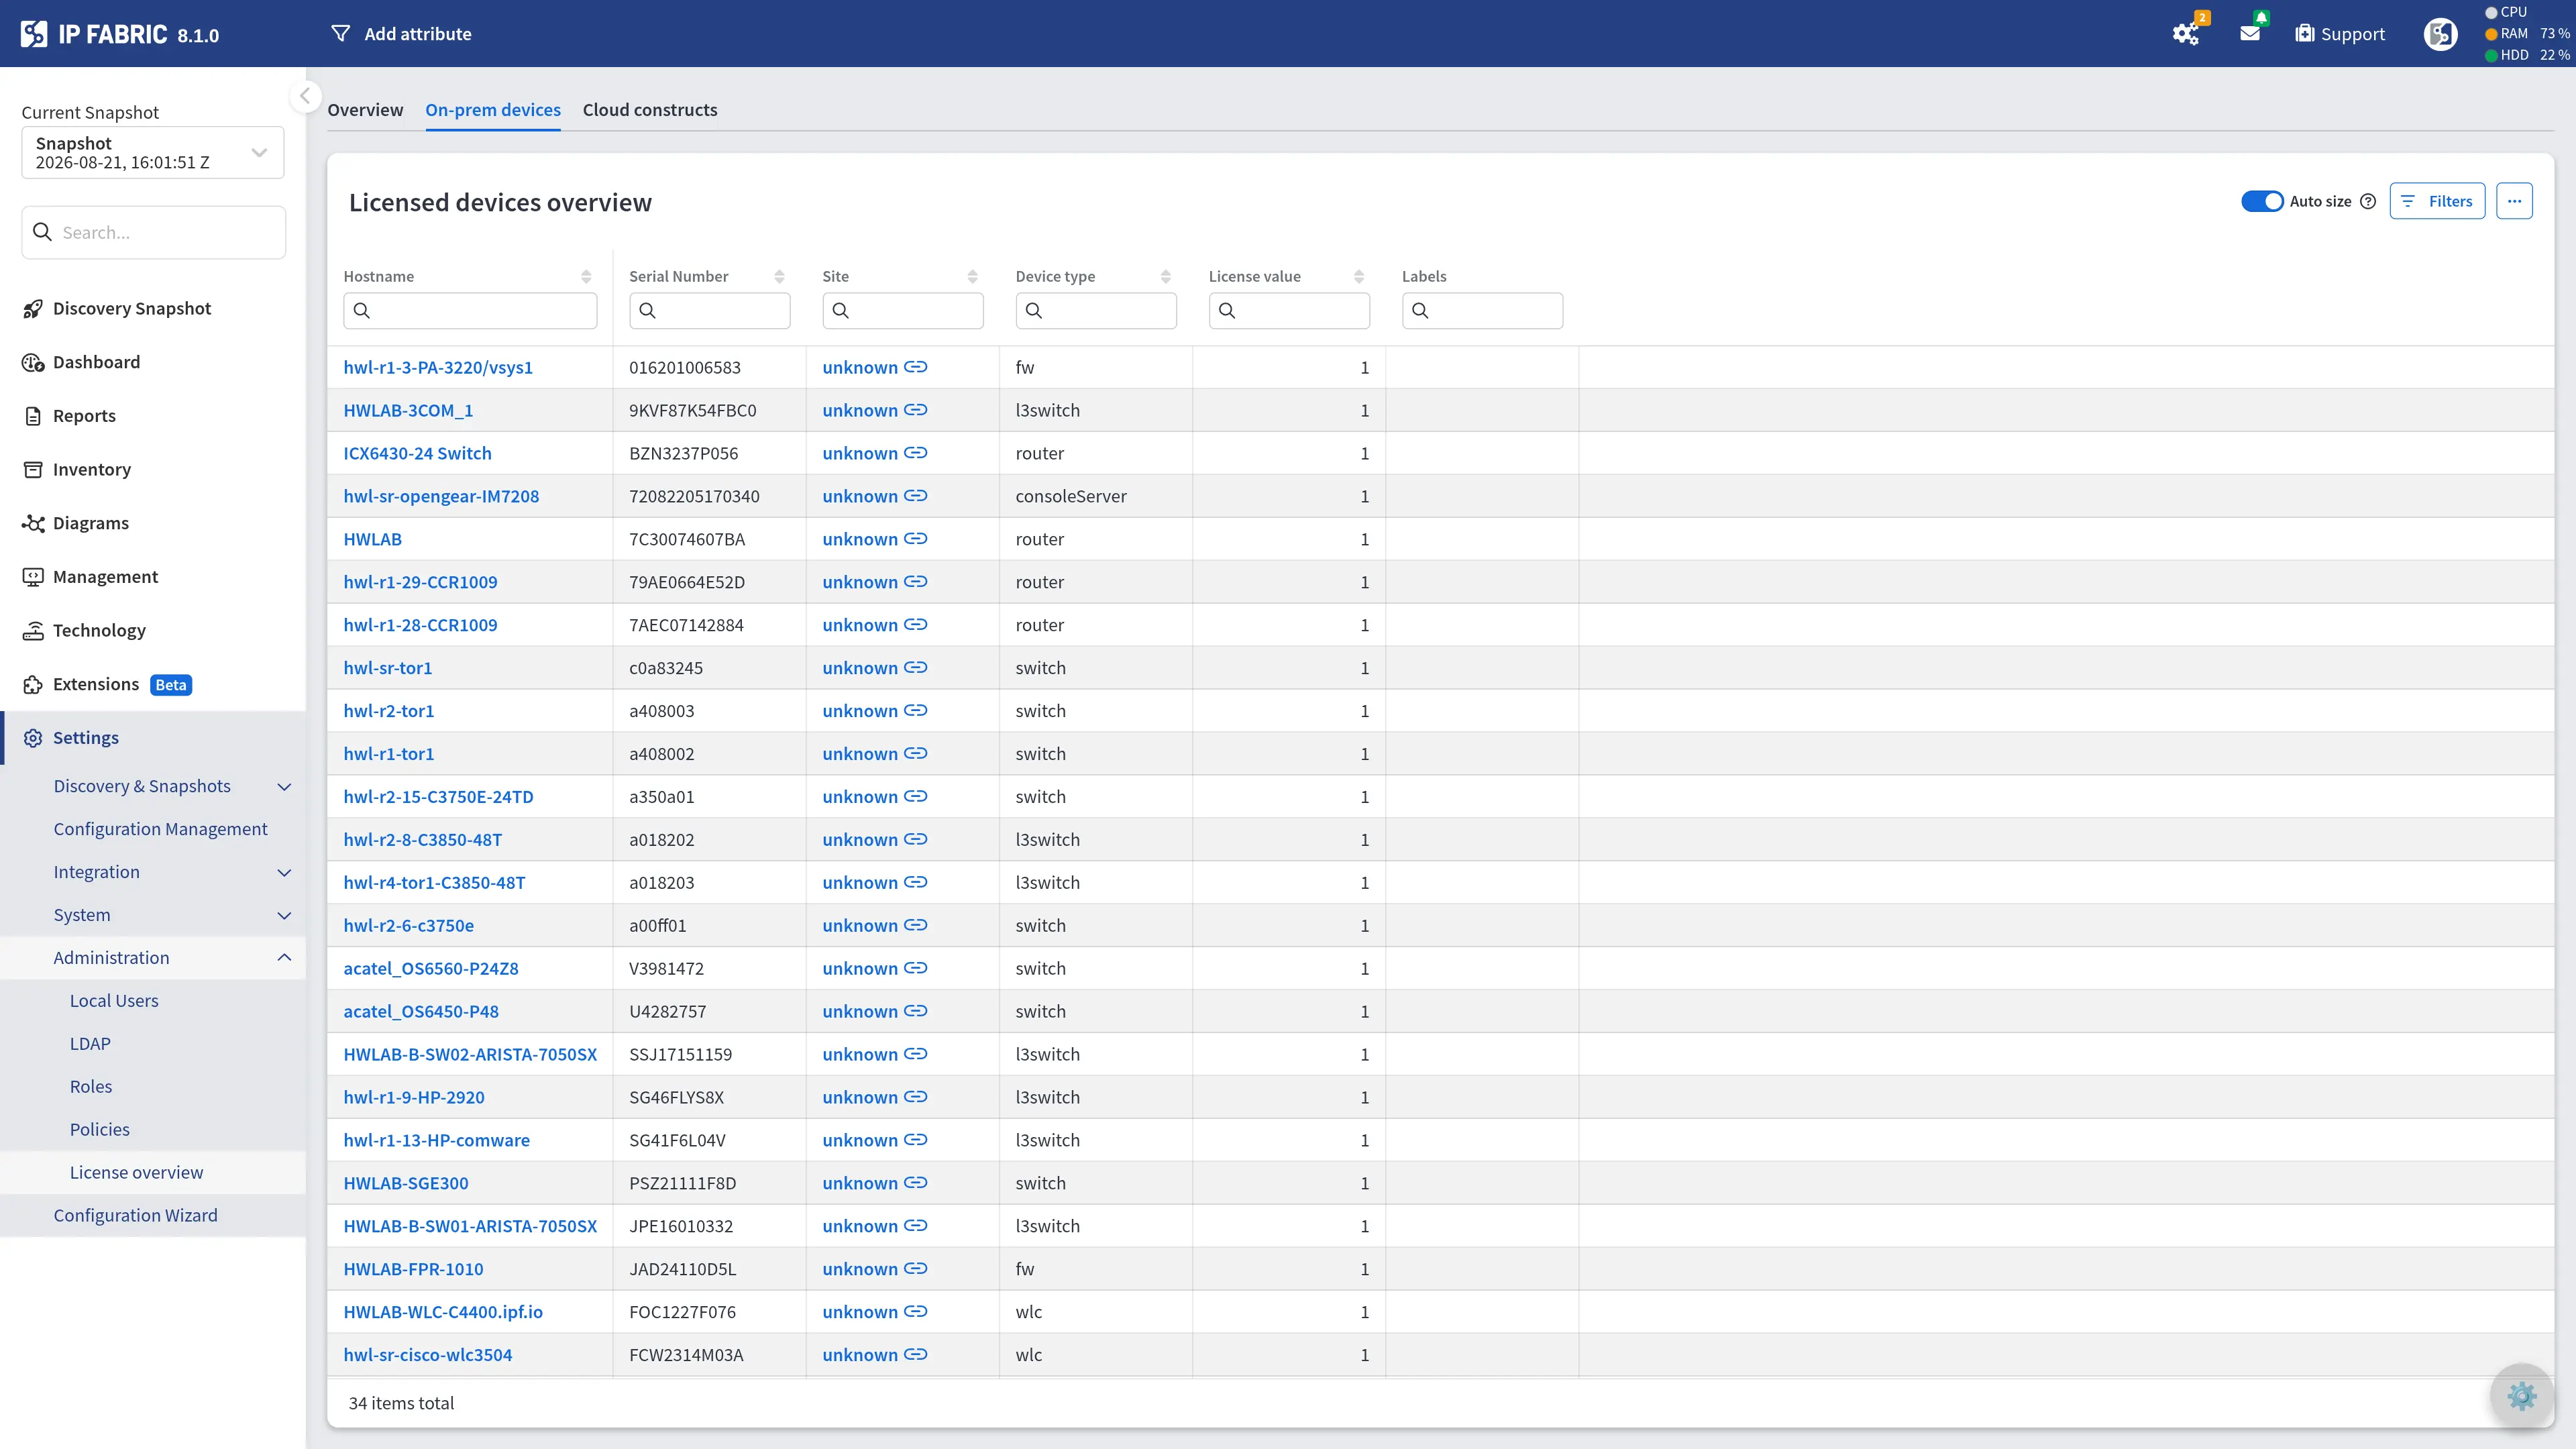Click the Hostname column filter field
Screen dimensions: 2576x1449
pos(470,311)
